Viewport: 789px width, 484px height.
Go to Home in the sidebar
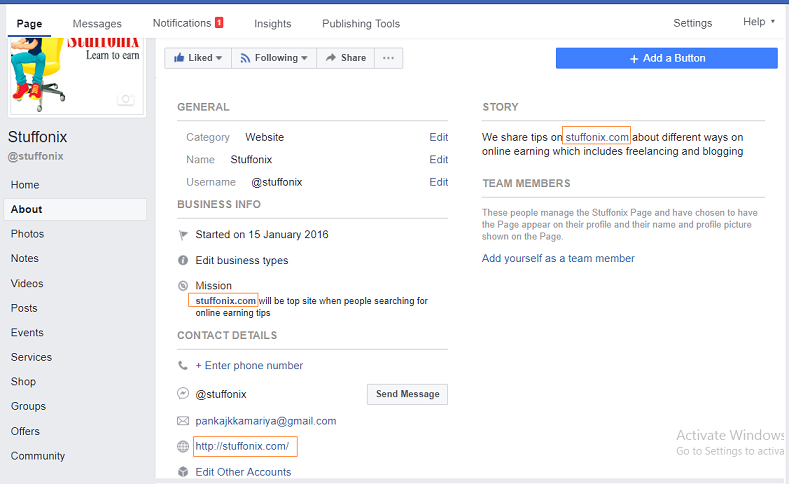click(x=25, y=185)
